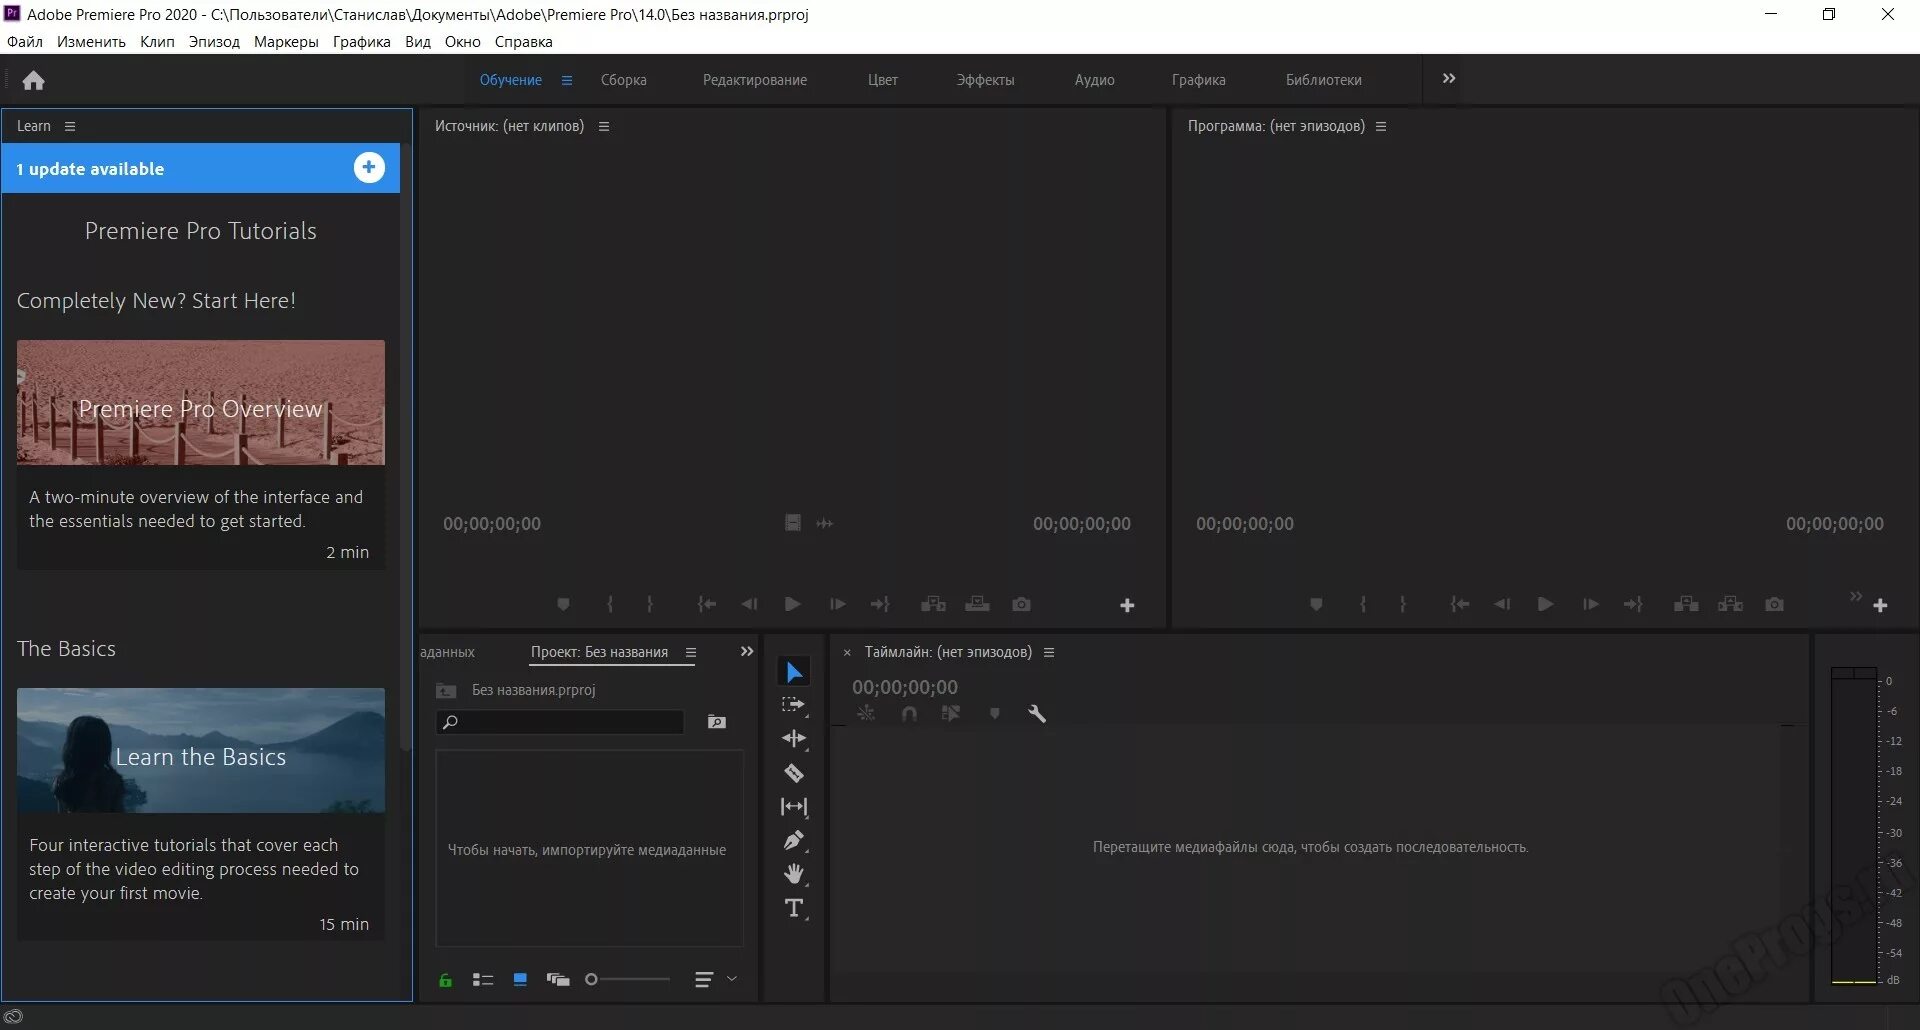Select the Razor tool
The image size is (1920, 1030).
click(x=794, y=773)
